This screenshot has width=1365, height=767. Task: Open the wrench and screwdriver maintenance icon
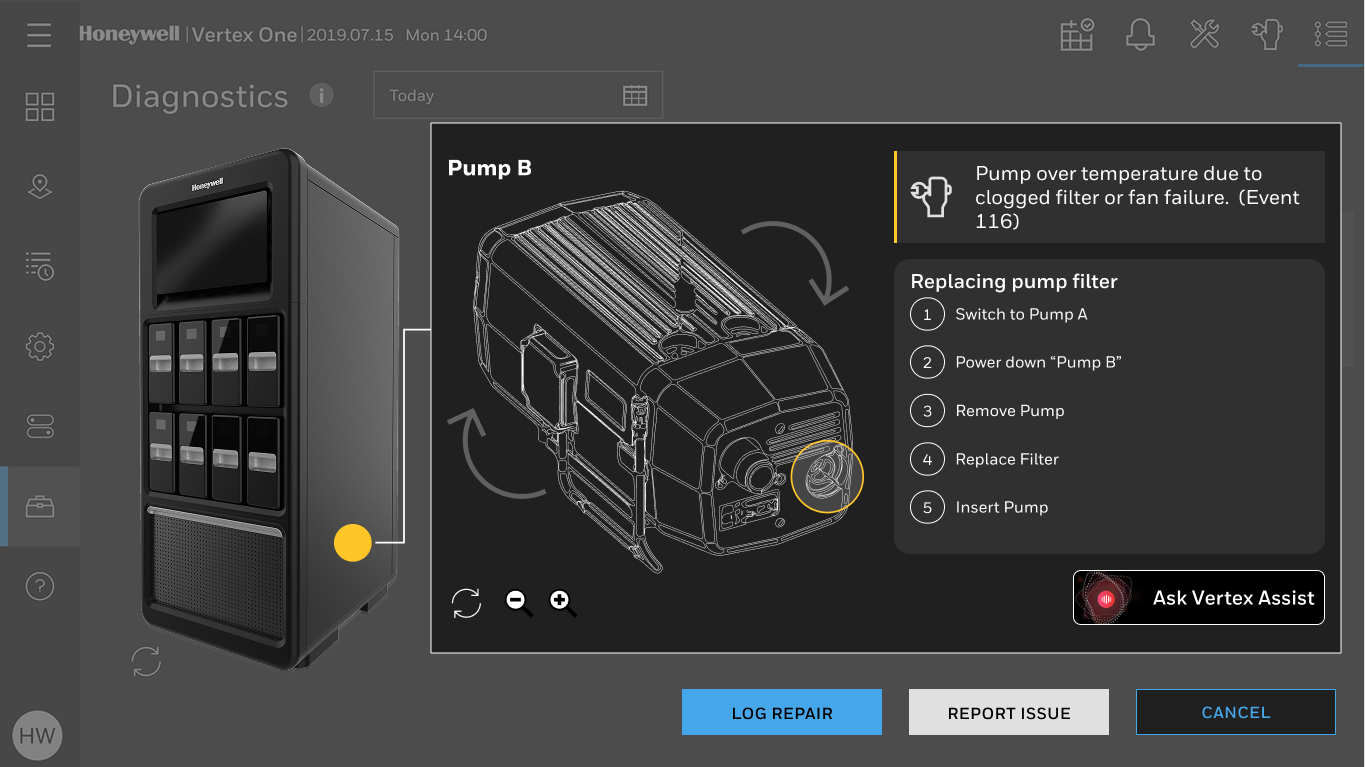click(1204, 35)
